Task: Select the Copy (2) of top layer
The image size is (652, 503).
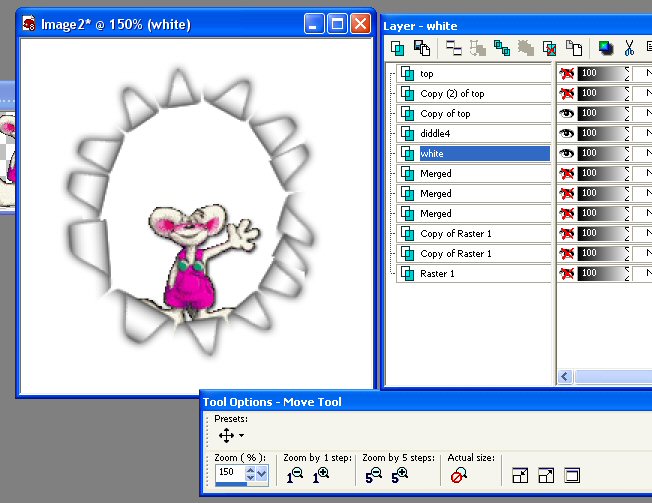Action: (x=473, y=94)
